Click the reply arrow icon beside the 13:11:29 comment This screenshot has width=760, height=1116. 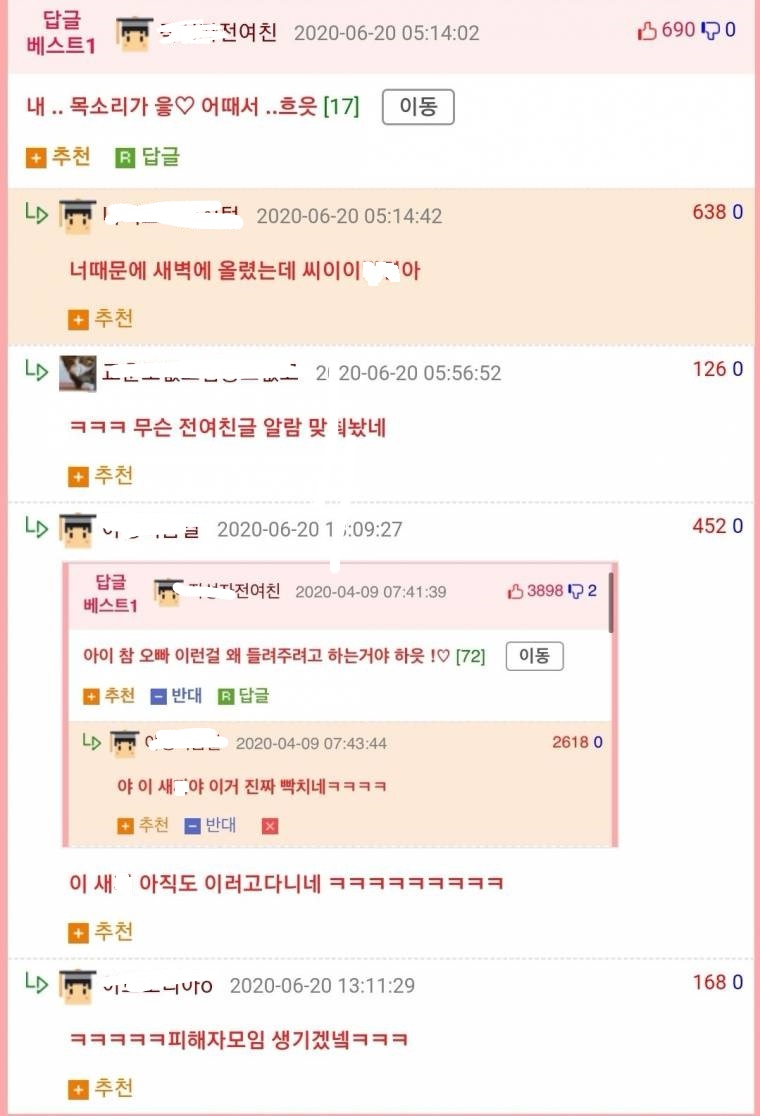coord(36,982)
